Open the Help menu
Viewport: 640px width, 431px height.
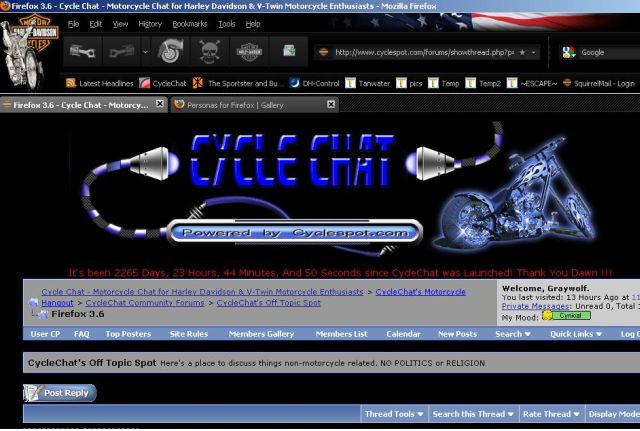(x=253, y=24)
